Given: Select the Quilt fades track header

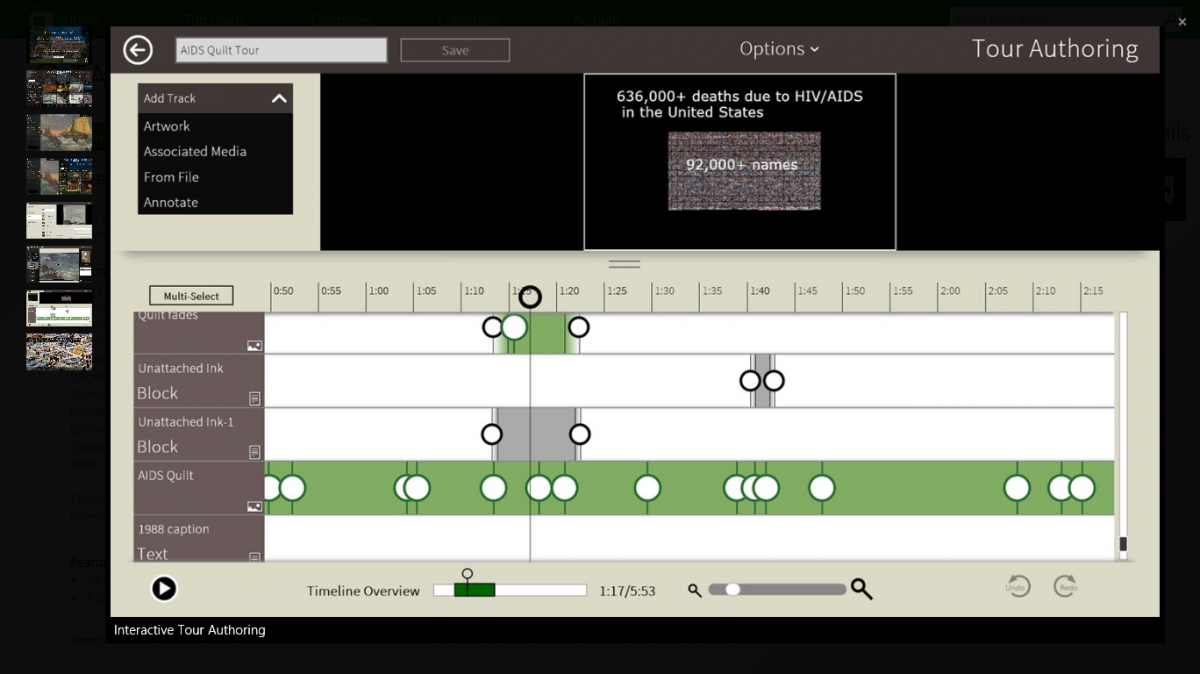Looking at the screenshot, I should 199,333.
